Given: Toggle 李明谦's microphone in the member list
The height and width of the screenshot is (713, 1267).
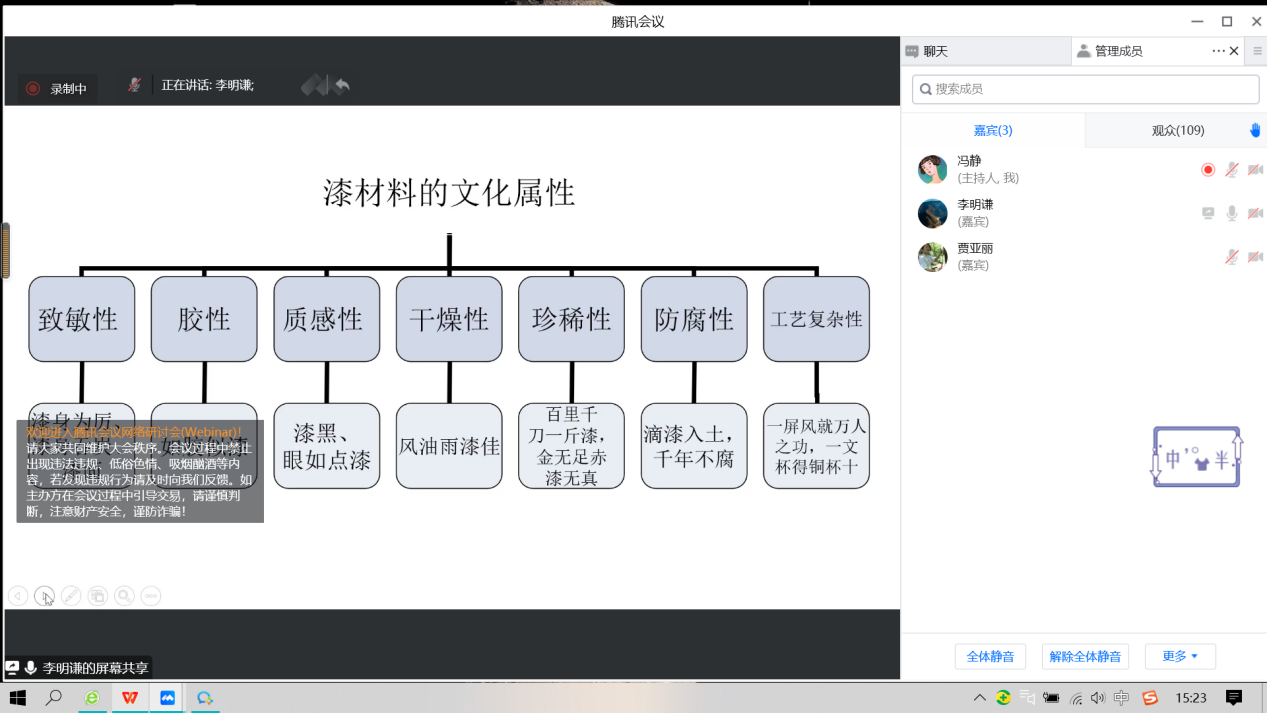Looking at the screenshot, I should pyautogui.click(x=1232, y=213).
